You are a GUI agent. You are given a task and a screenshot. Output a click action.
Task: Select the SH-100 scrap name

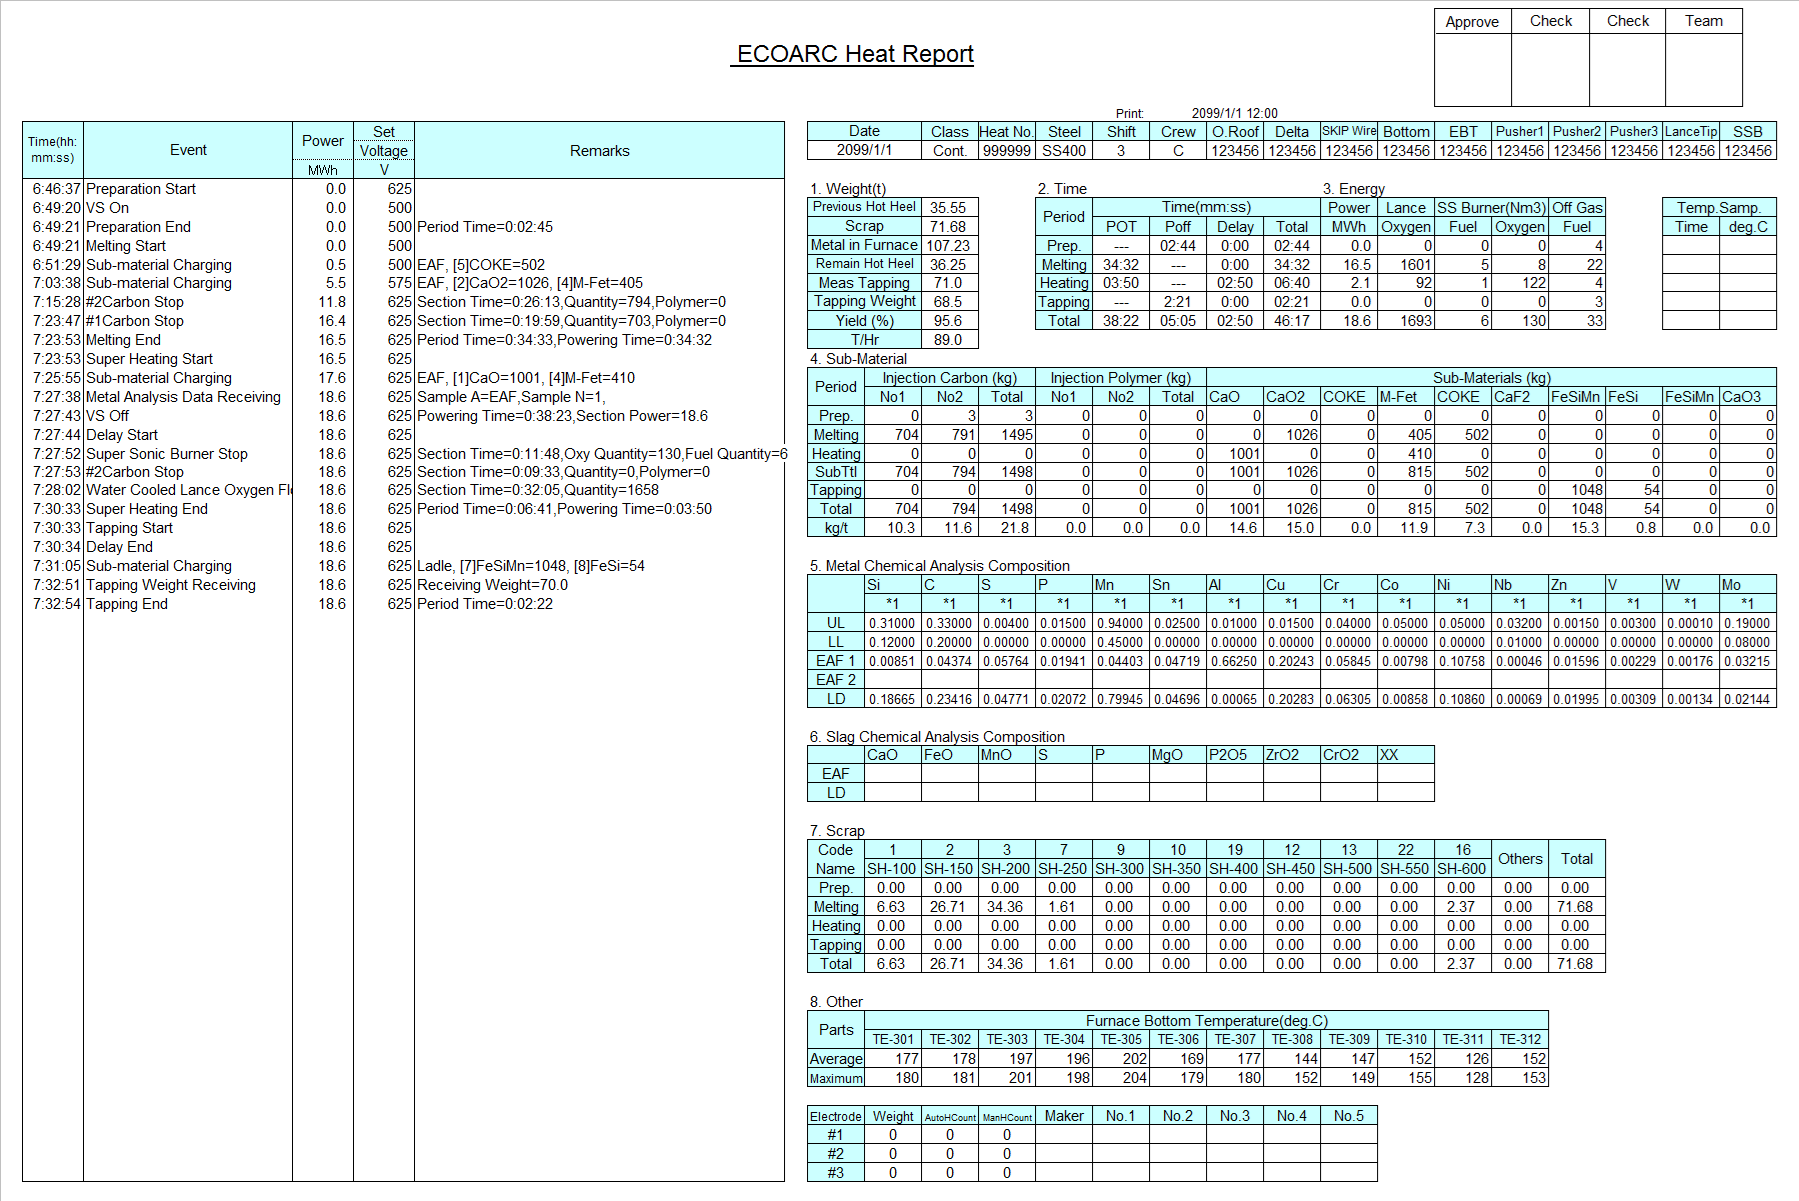pyautogui.click(x=892, y=869)
